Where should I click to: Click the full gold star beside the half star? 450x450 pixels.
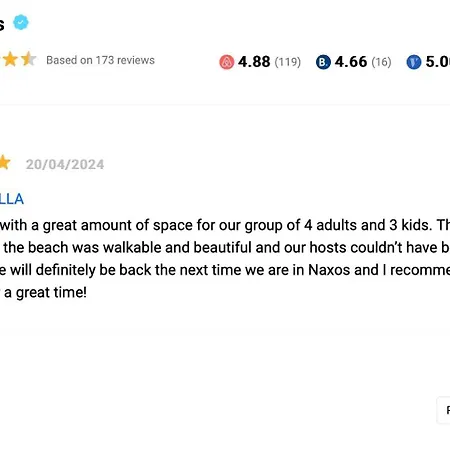click(x=10, y=59)
